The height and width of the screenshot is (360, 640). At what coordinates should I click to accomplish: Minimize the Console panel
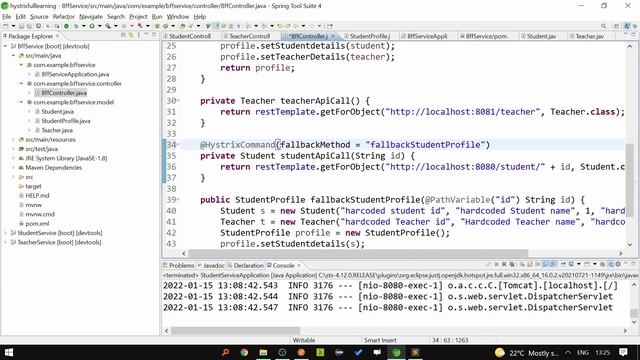tap(626, 264)
